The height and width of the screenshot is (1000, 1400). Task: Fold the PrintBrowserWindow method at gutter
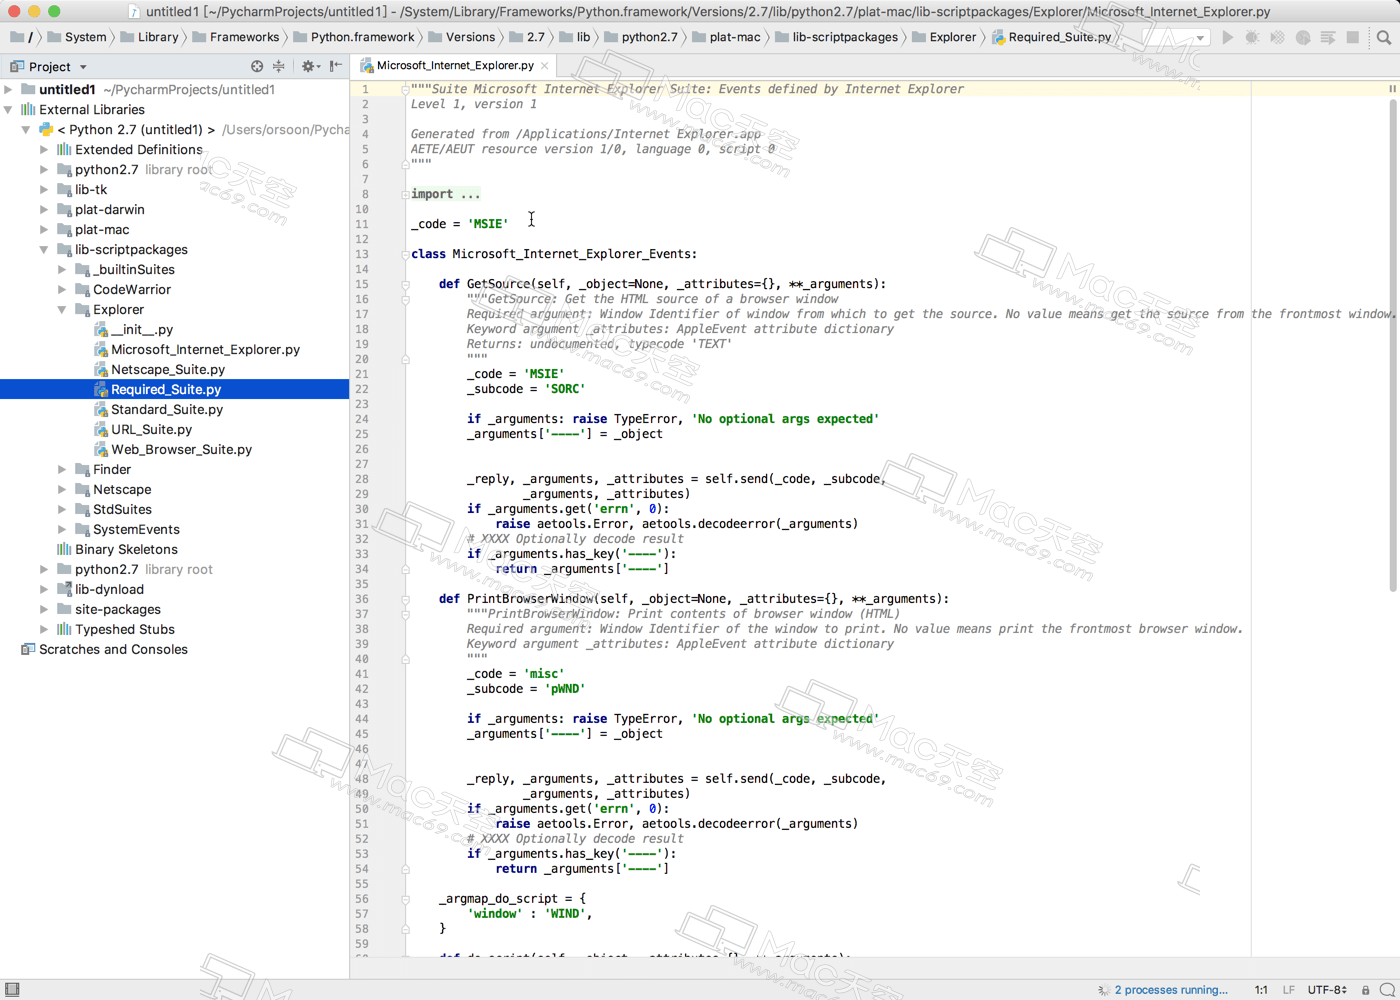tap(406, 599)
